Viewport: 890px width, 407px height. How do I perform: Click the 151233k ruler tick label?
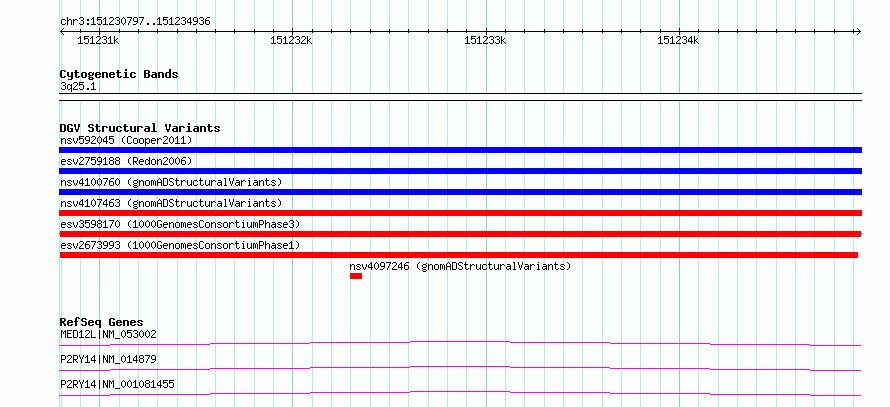click(x=485, y=40)
